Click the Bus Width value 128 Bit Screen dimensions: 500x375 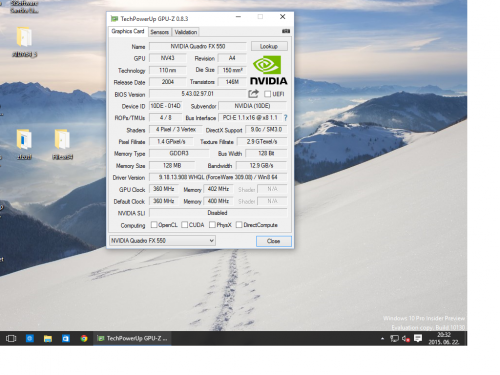click(266, 153)
